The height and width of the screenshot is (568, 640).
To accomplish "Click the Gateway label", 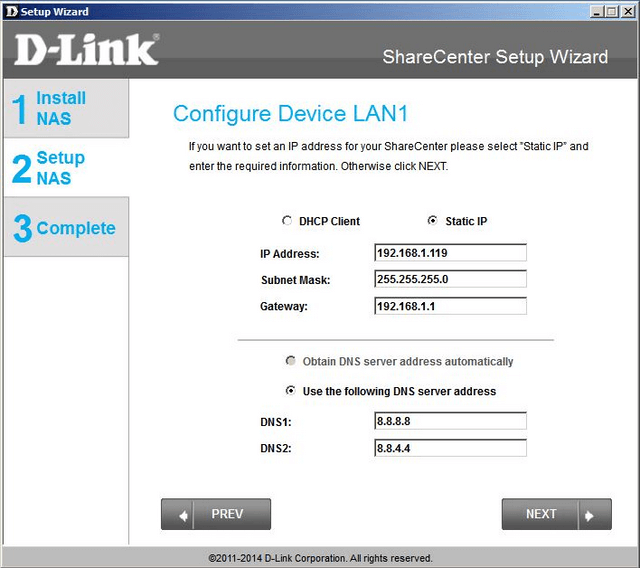I will click(x=284, y=306).
